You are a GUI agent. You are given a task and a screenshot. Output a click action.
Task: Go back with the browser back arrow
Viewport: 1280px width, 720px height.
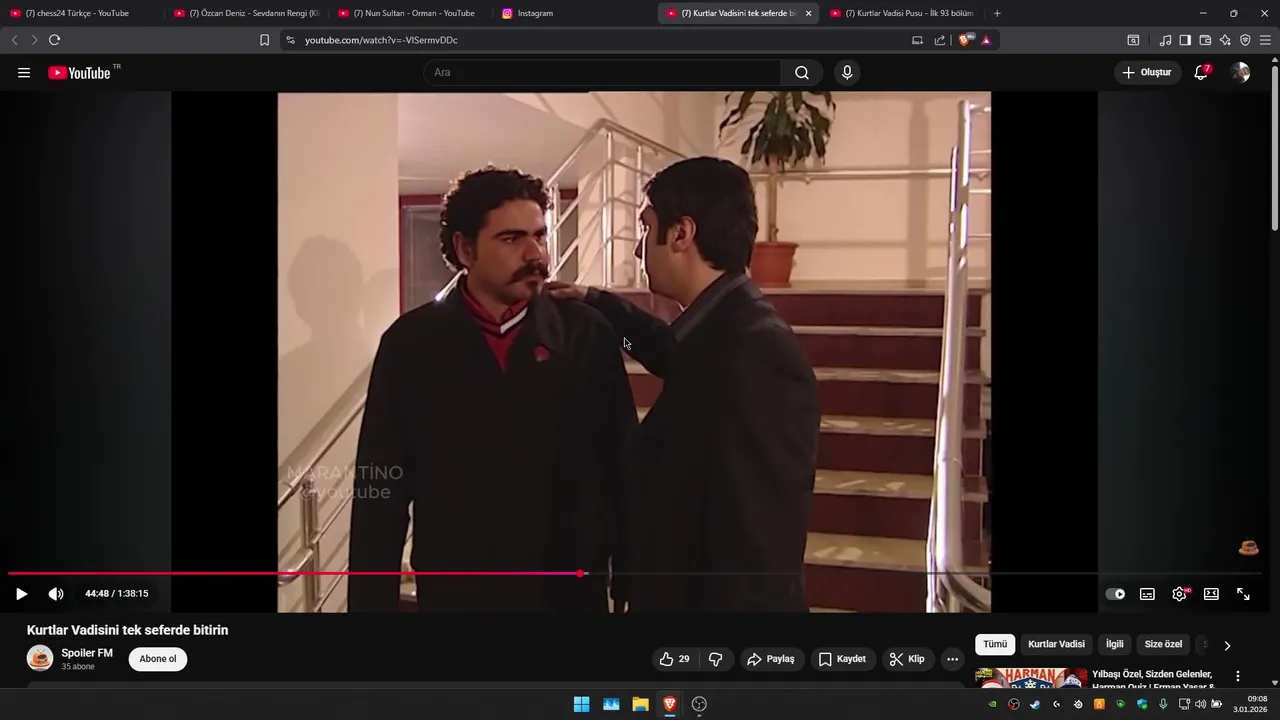[14, 40]
